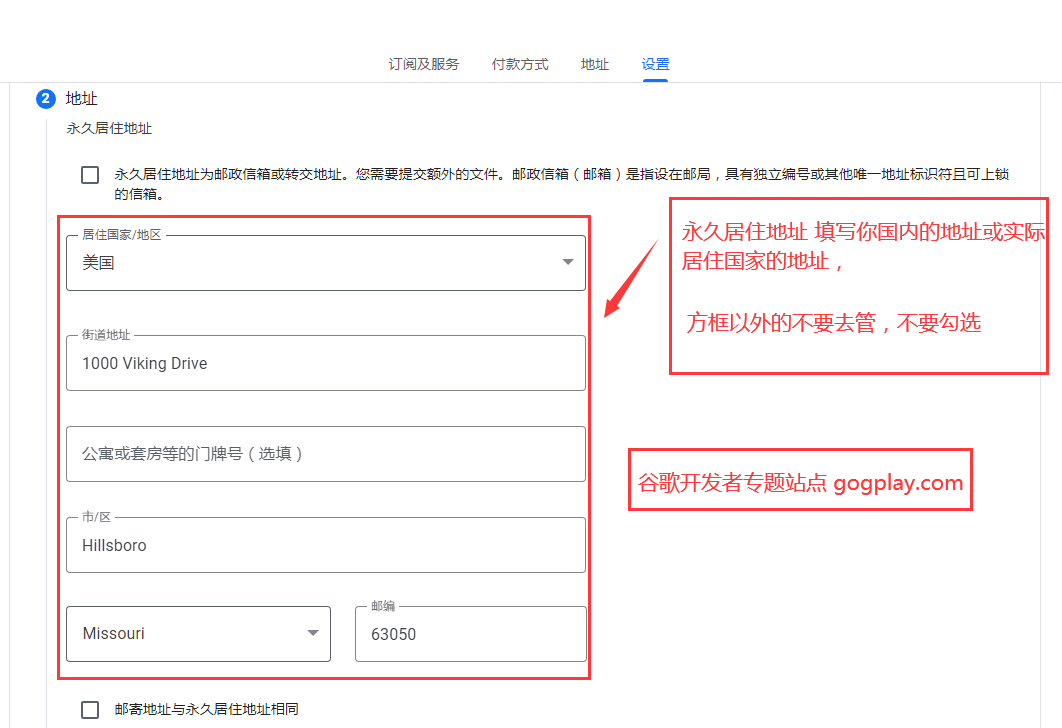Click the 永久居住地址 subheading text
Image resolution: width=1062 pixels, height=728 pixels.
[x=109, y=129]
